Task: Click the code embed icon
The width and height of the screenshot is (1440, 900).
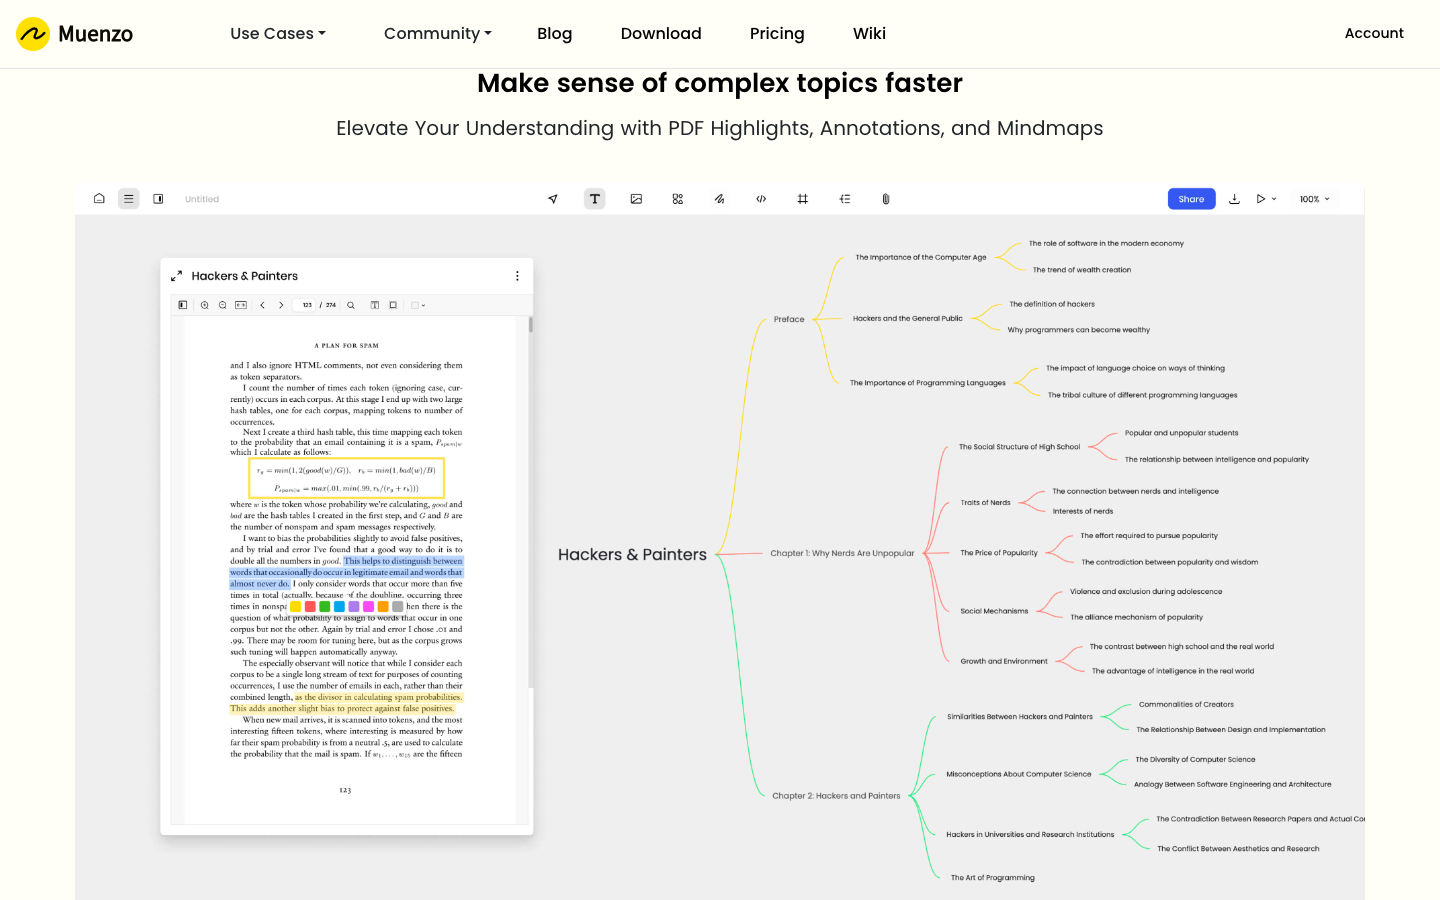Action: click(761, 199)
